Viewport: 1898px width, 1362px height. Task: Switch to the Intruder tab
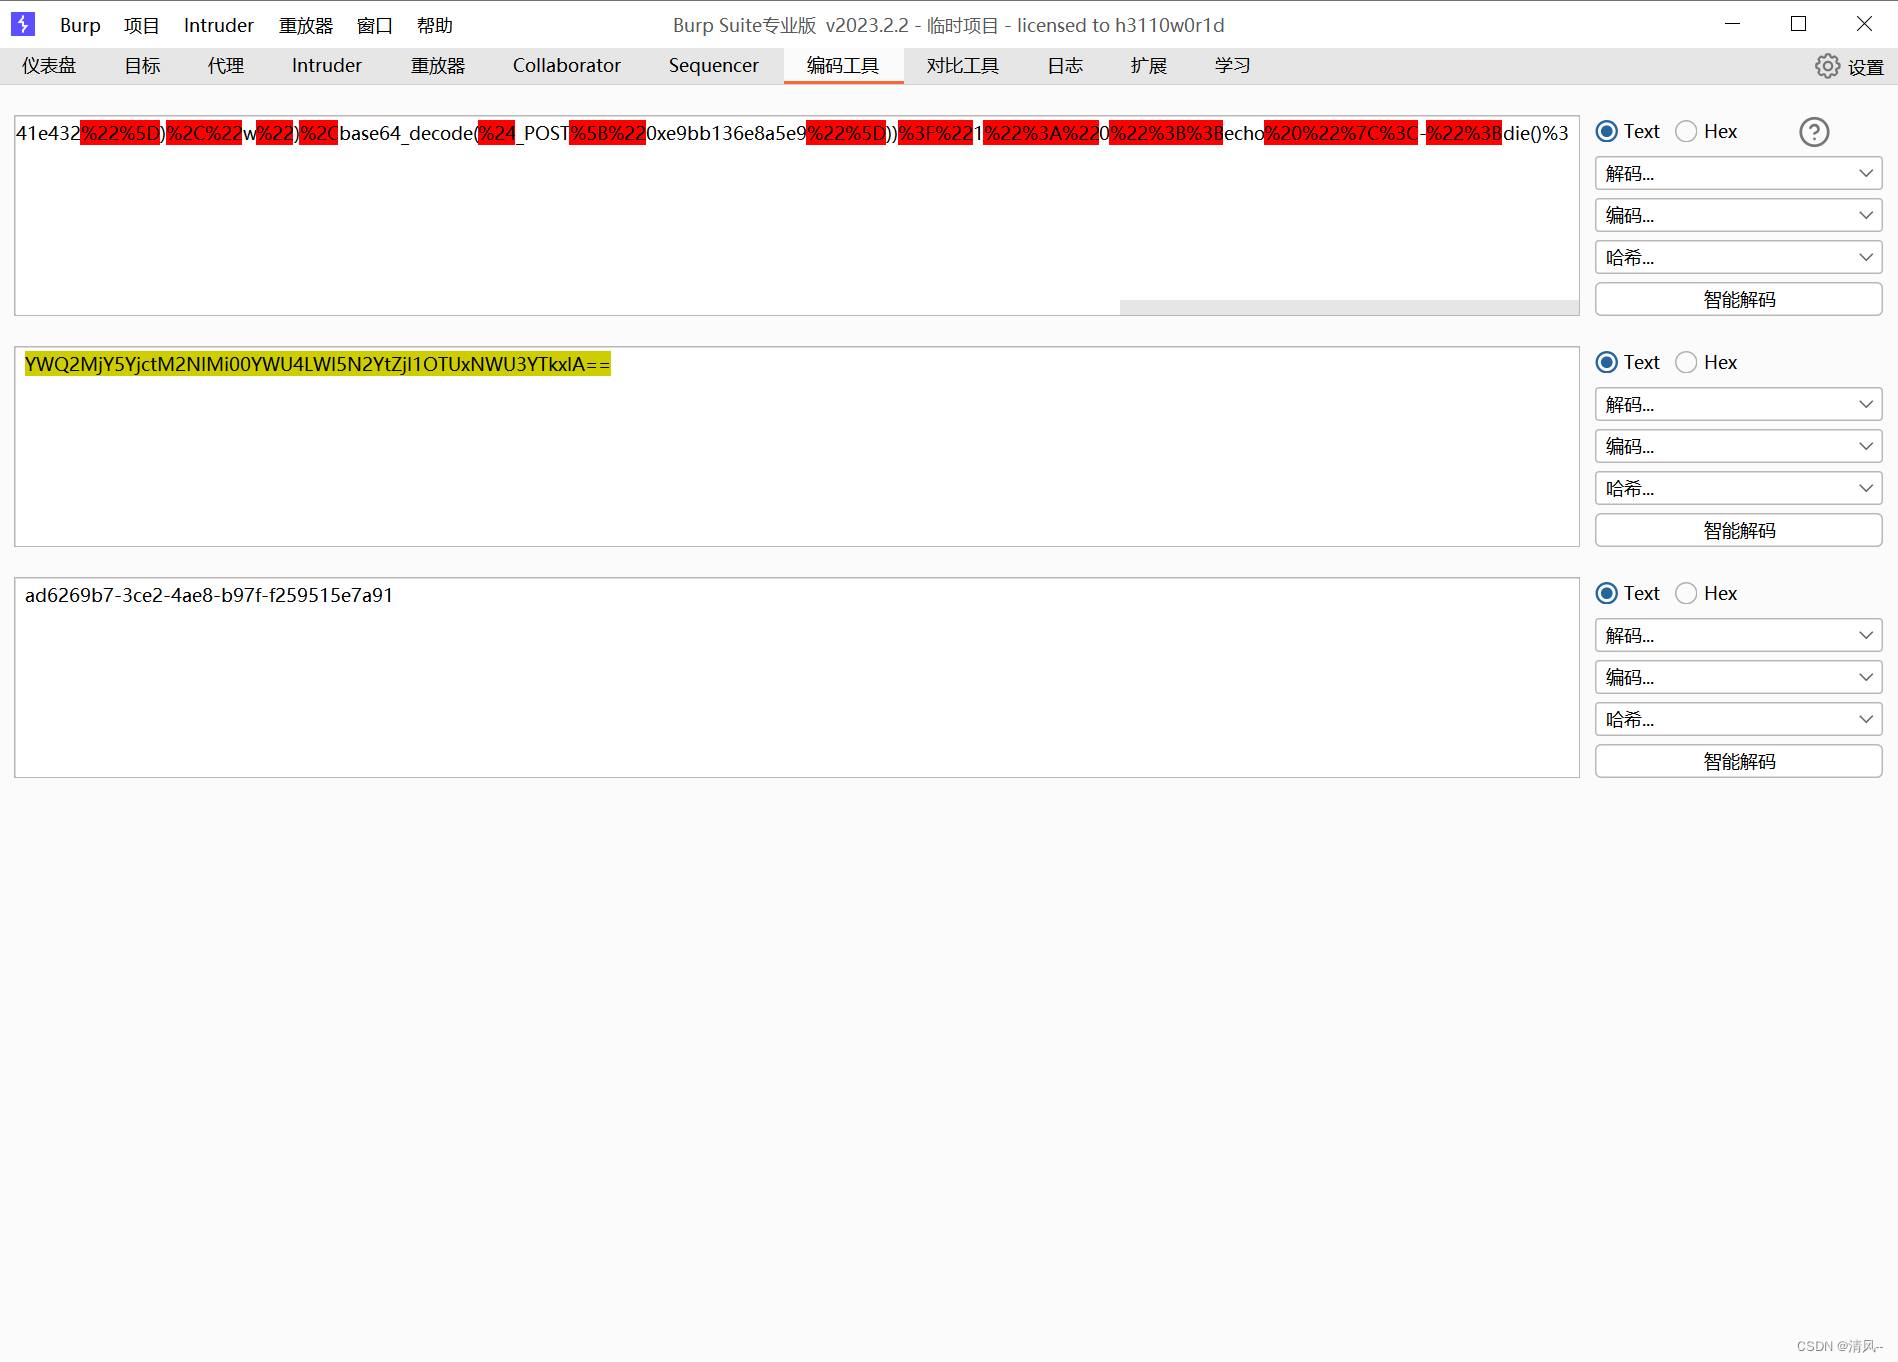point(327,66)
